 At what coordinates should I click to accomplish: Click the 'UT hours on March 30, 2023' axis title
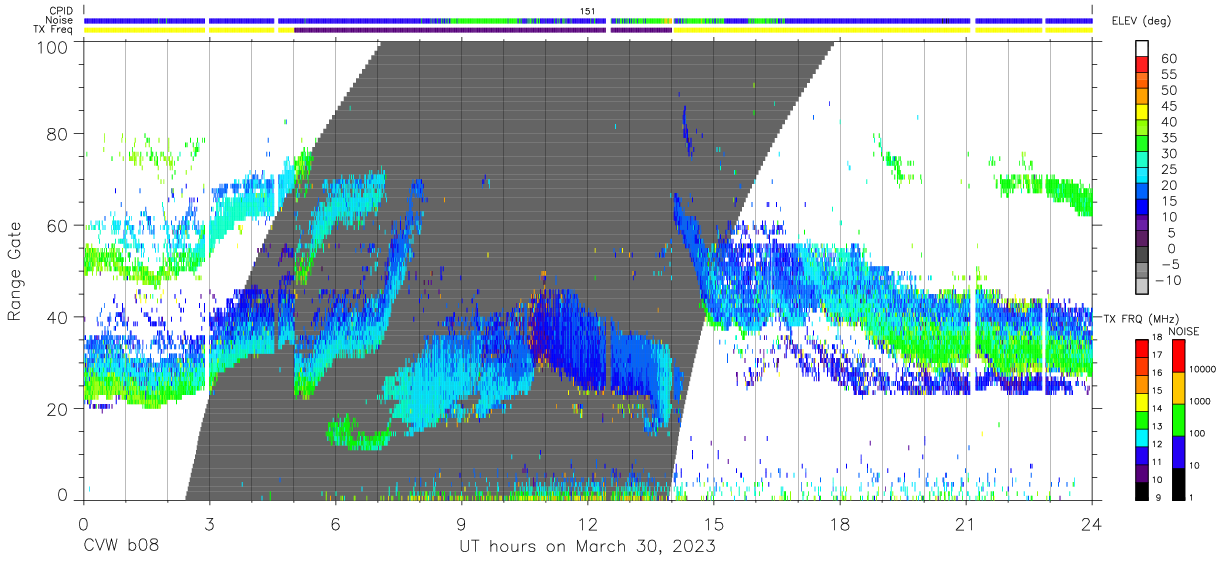(x=587, y=546)
